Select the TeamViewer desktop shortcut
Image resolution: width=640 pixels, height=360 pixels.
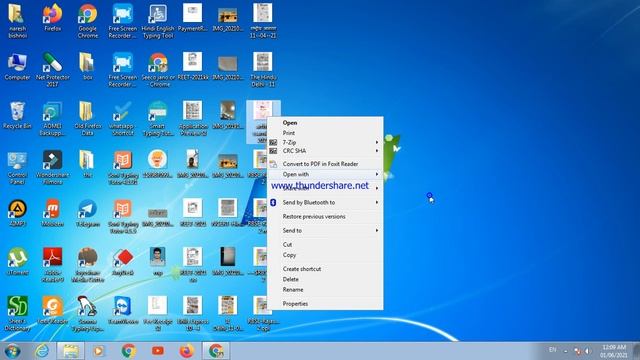[x=122, y=311]
